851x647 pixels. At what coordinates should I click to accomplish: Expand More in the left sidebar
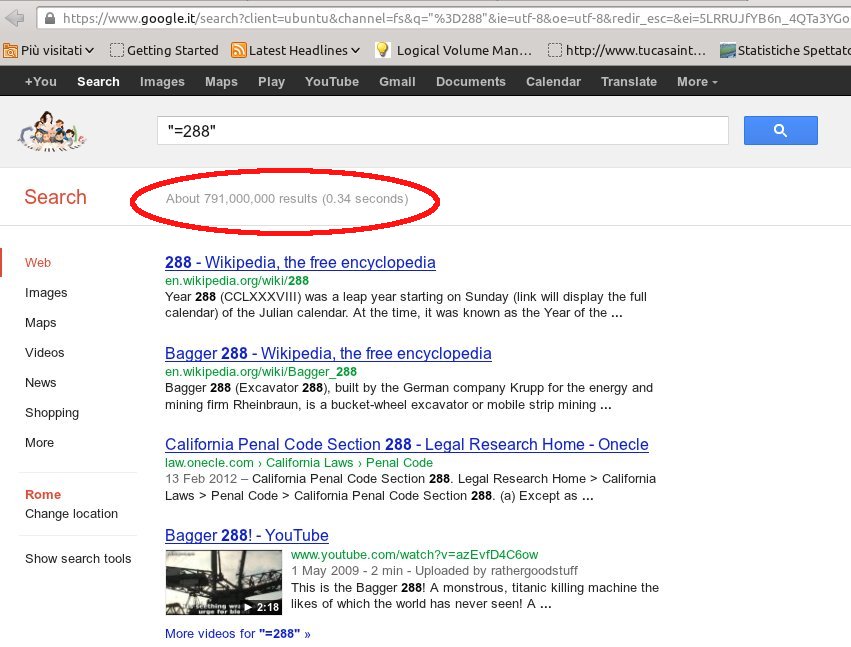[x=40, y=443]
